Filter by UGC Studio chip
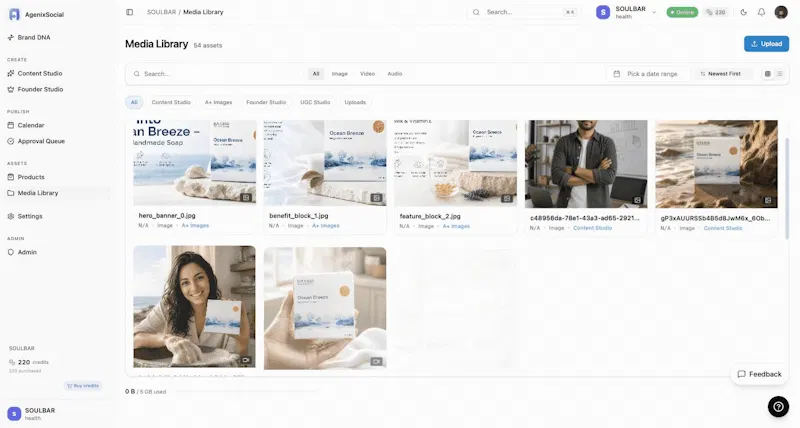 [315, 103]
